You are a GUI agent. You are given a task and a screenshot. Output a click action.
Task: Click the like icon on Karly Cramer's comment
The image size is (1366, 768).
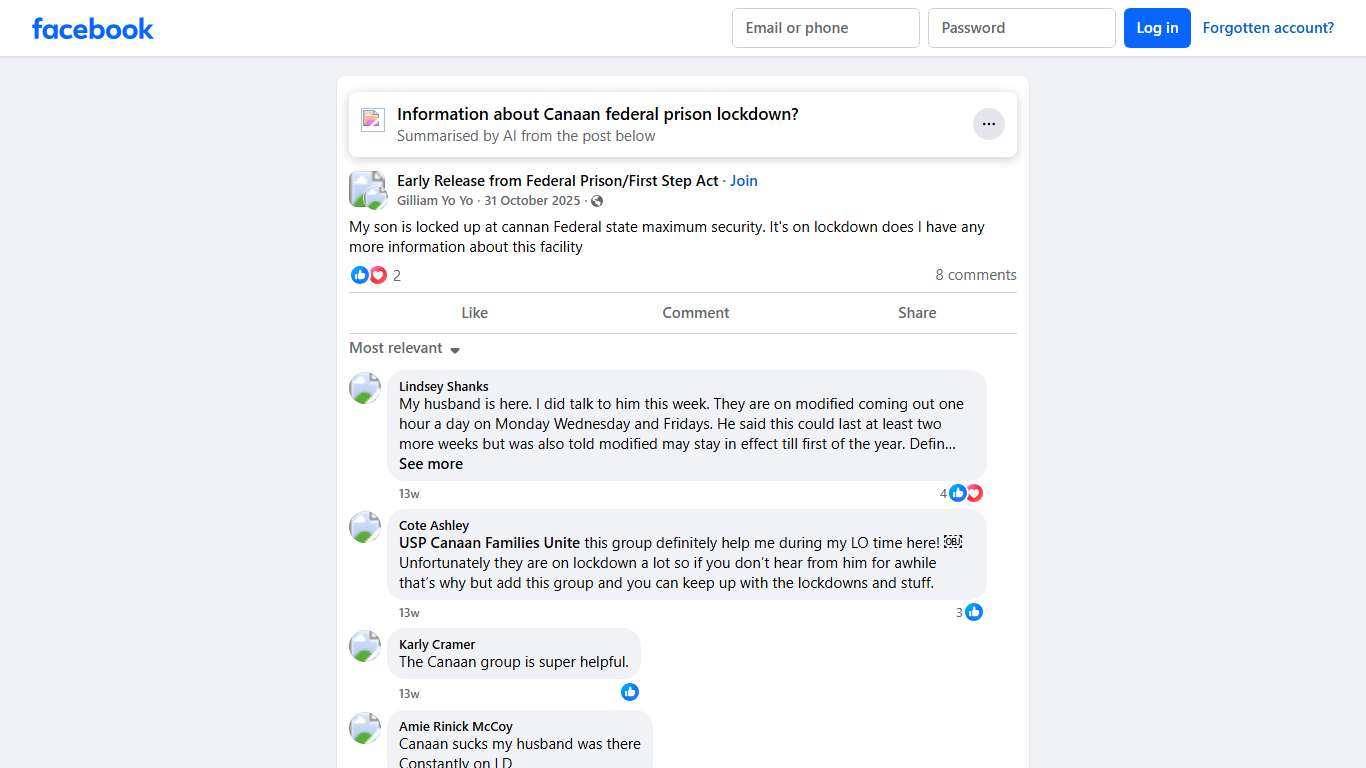pyautogui.click(x=630, y=692)
